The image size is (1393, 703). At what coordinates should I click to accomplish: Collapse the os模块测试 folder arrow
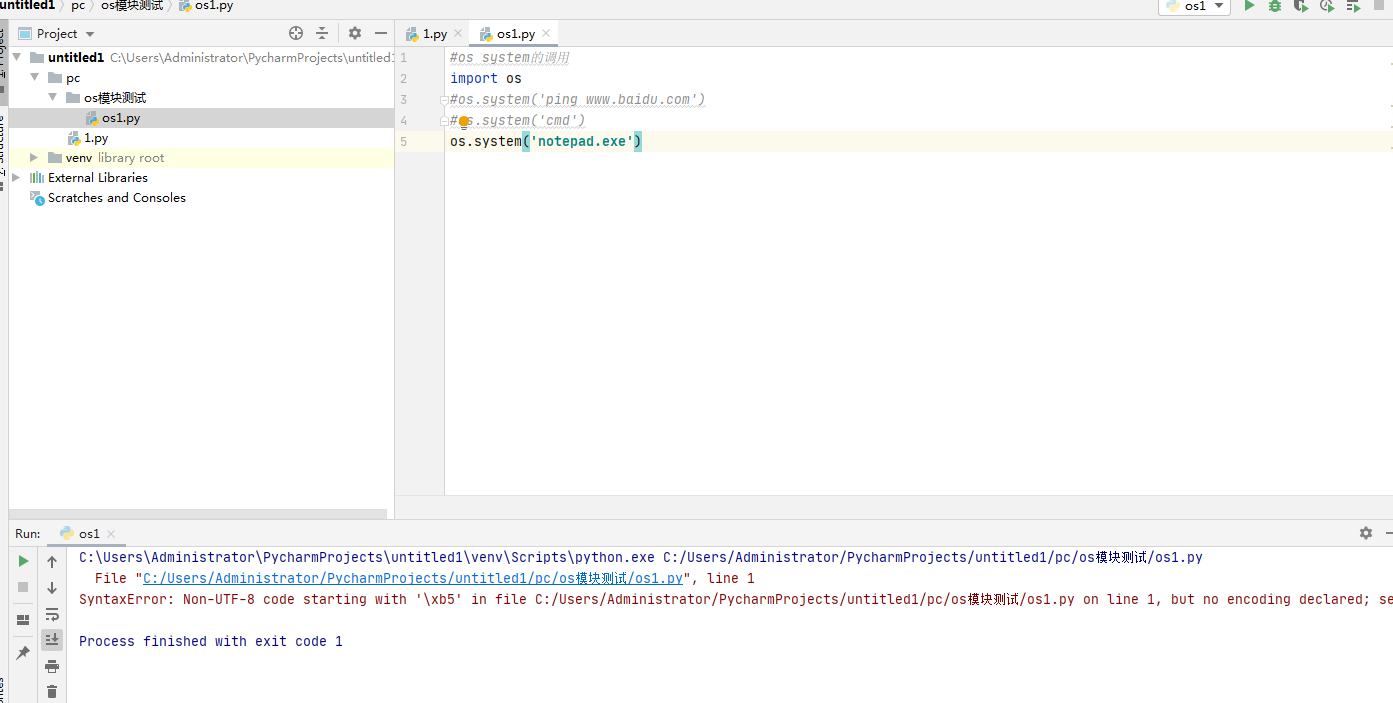53,98
